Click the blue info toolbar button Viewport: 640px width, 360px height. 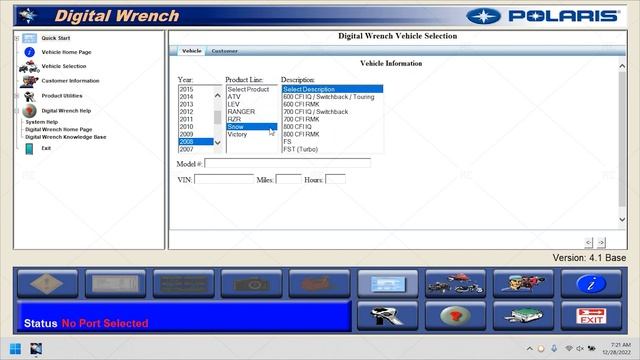click(591, 283)
